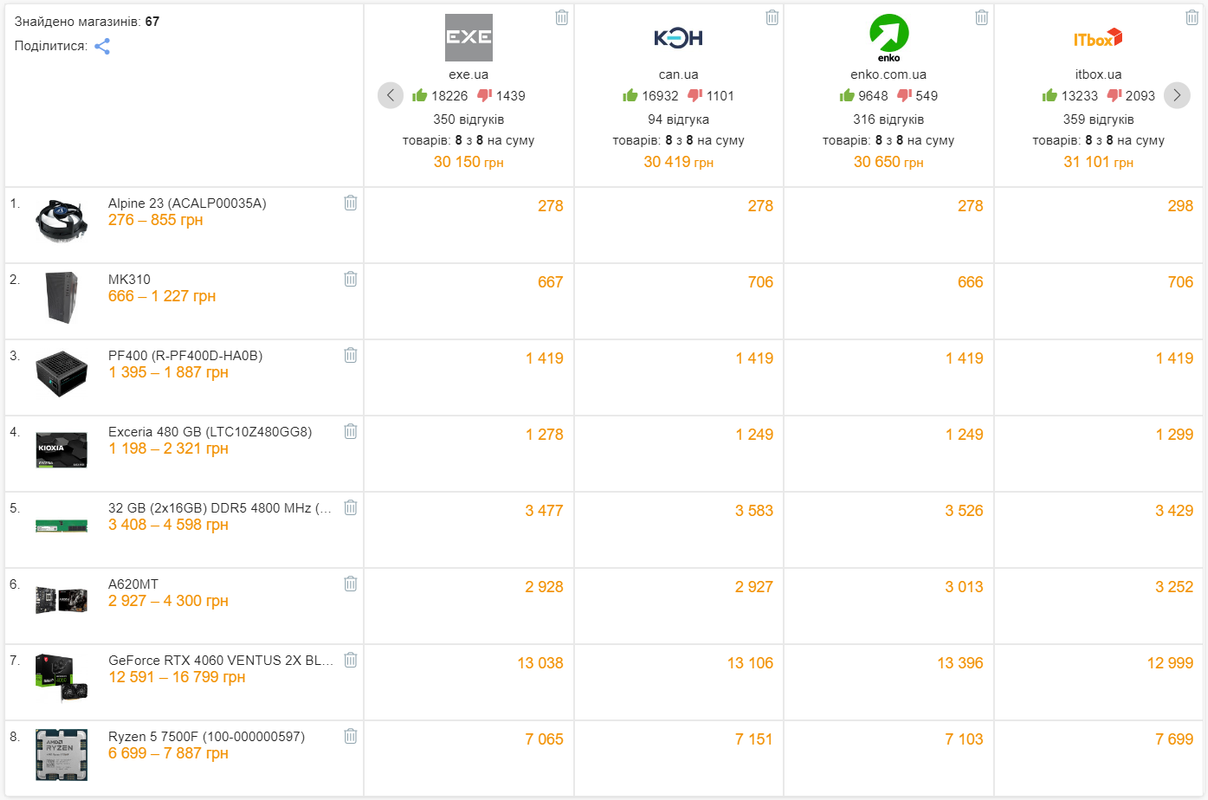Viewport: 1208px width, 800px height.
Task: Remove enko.com.ua column using trash icon
Action: [x=982, y=17]
